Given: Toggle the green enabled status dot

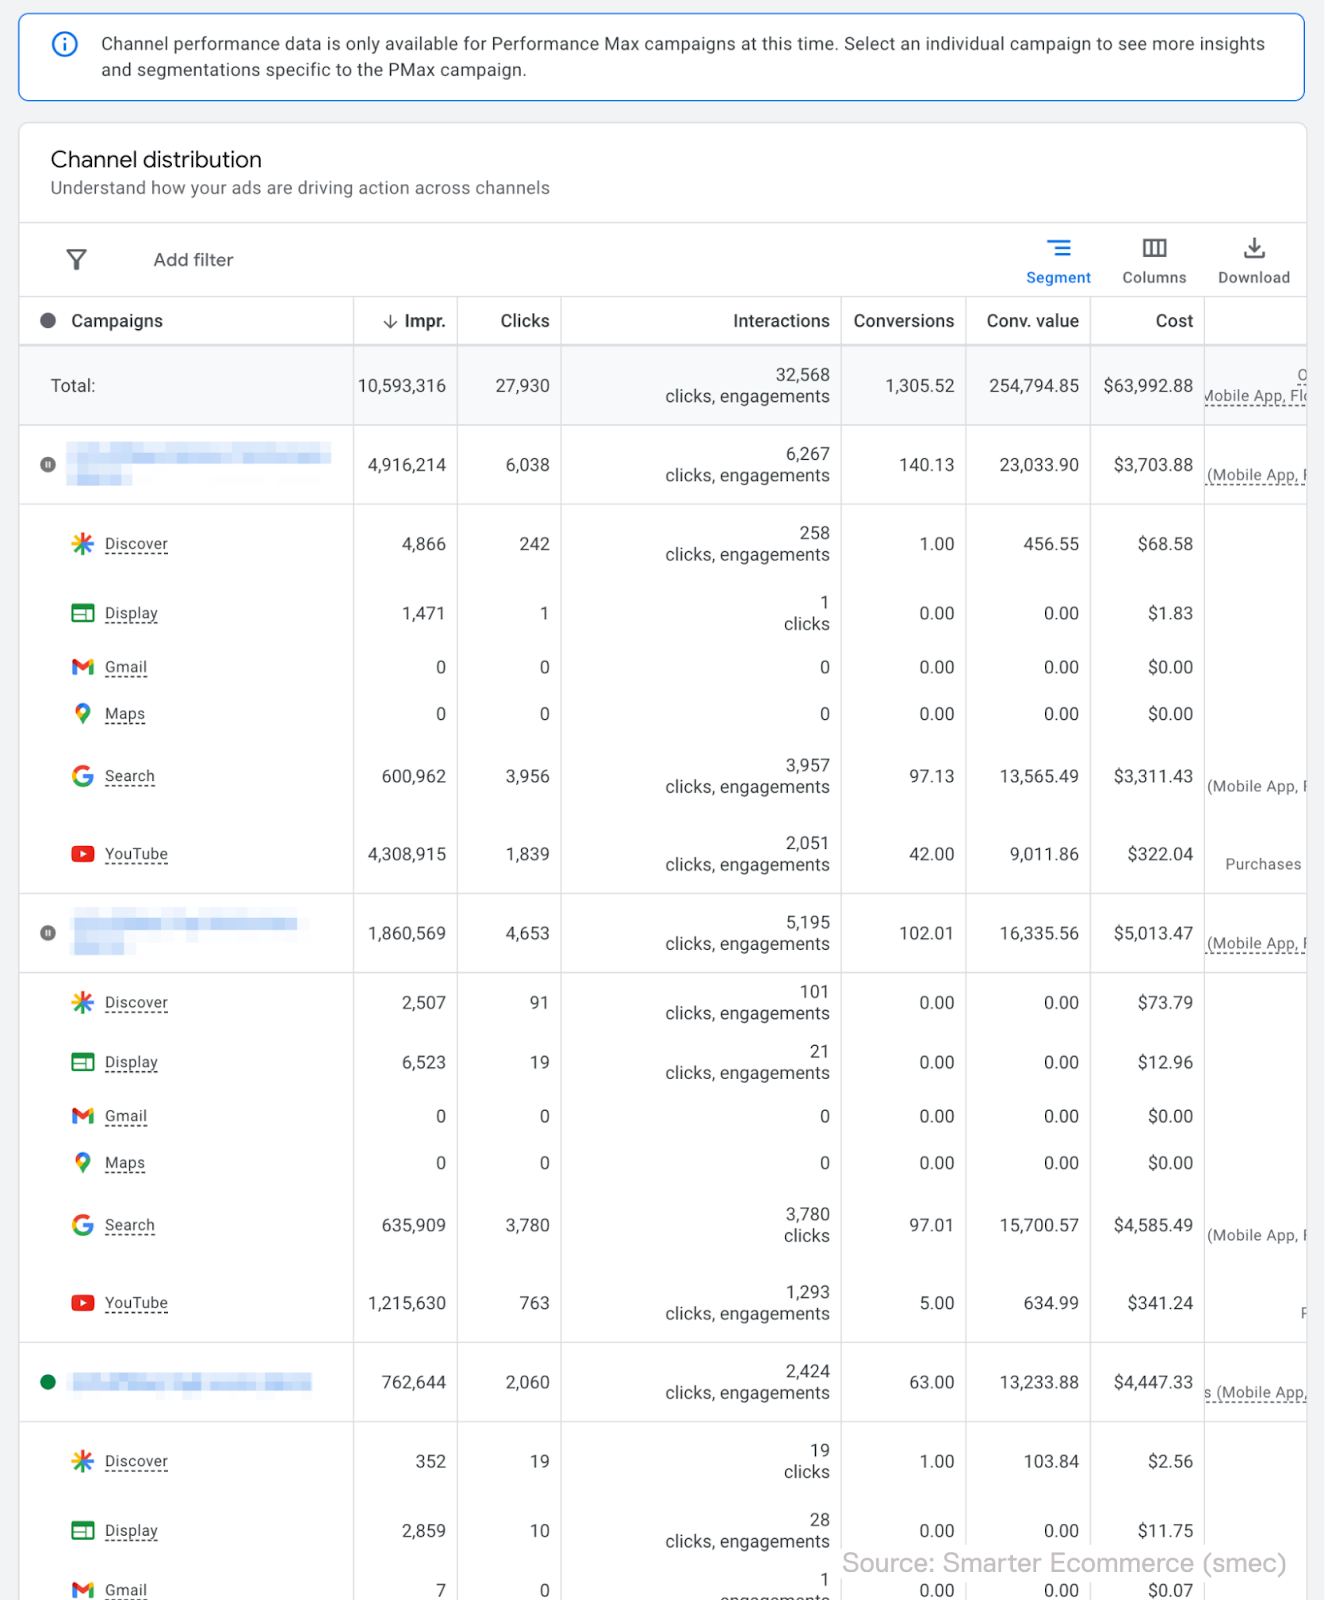Looking at the screenshot, I should (x=47, y=1382).
